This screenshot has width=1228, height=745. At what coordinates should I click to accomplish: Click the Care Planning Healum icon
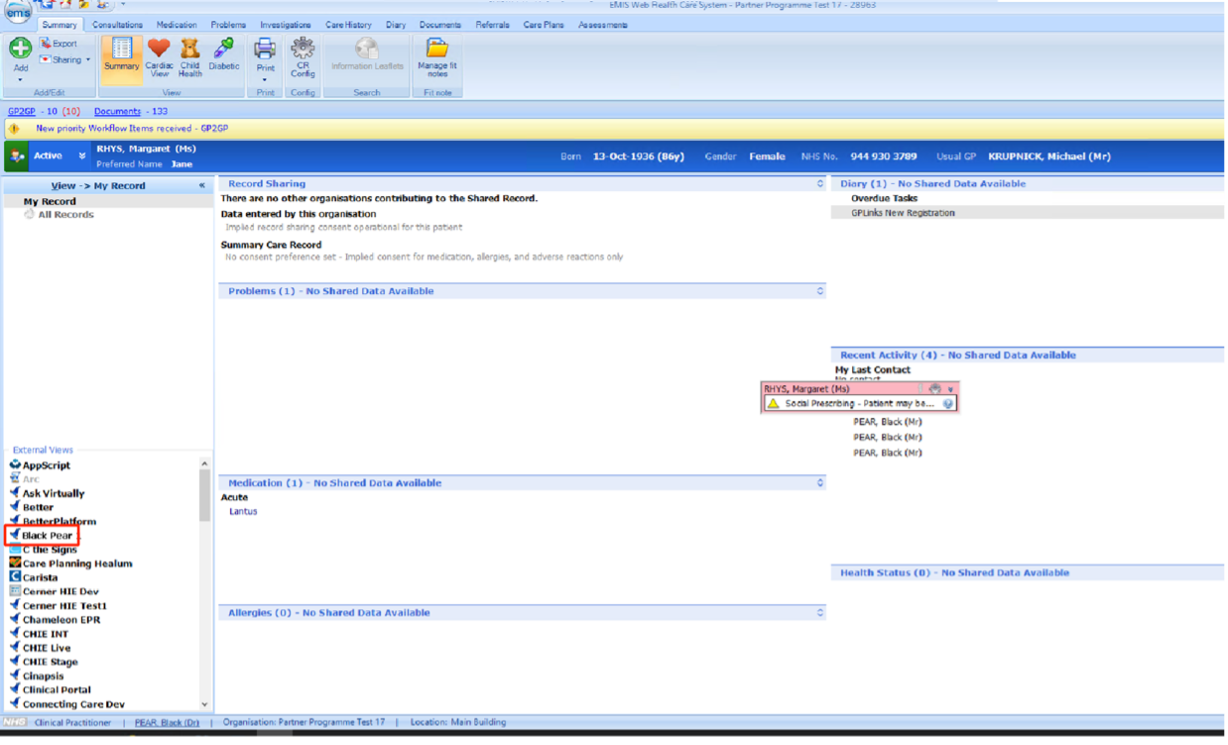point(15,563)
